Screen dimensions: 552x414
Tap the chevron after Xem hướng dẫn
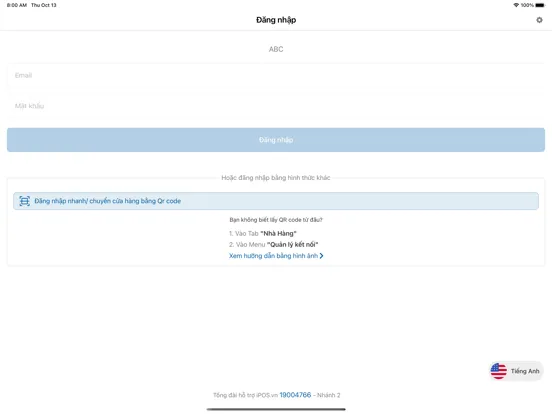321,256
